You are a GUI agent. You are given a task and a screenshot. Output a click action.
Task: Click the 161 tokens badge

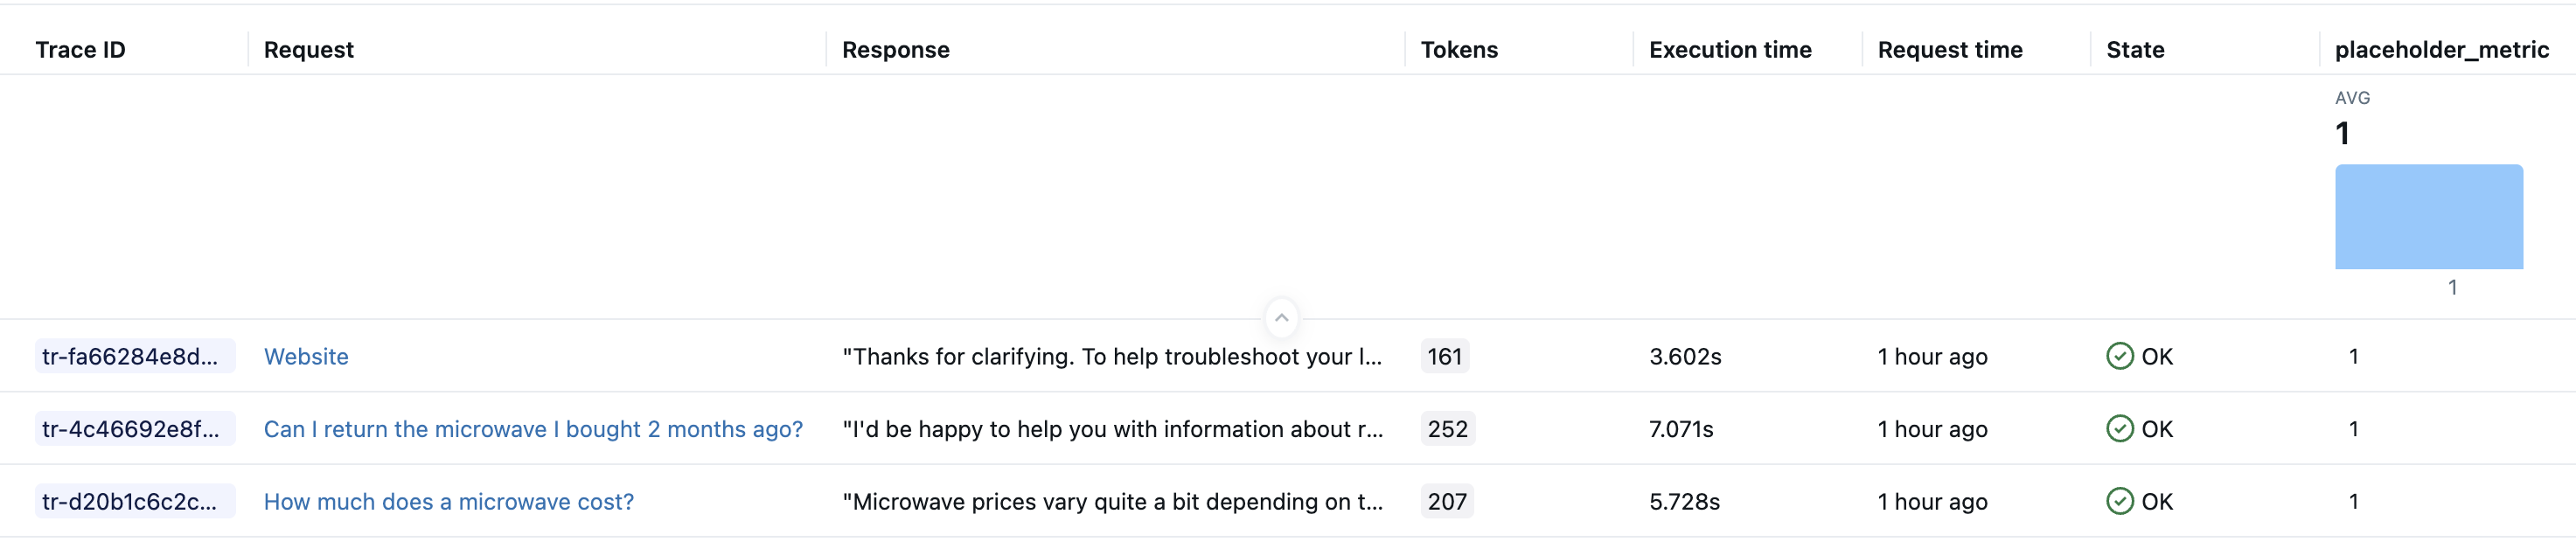coord(1444,357)
